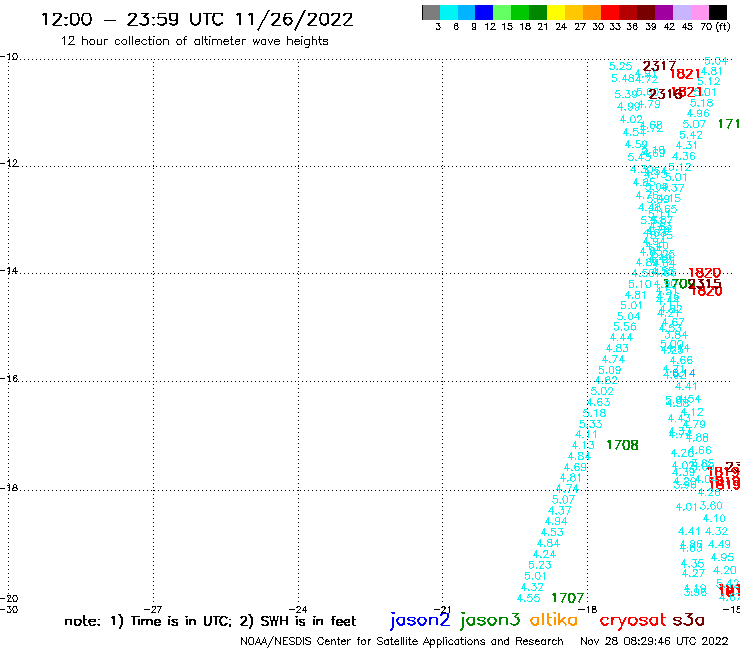Click the black swatch ending the legend
Image resolution: width=740 pixels, height=650 pixels.
718,12
